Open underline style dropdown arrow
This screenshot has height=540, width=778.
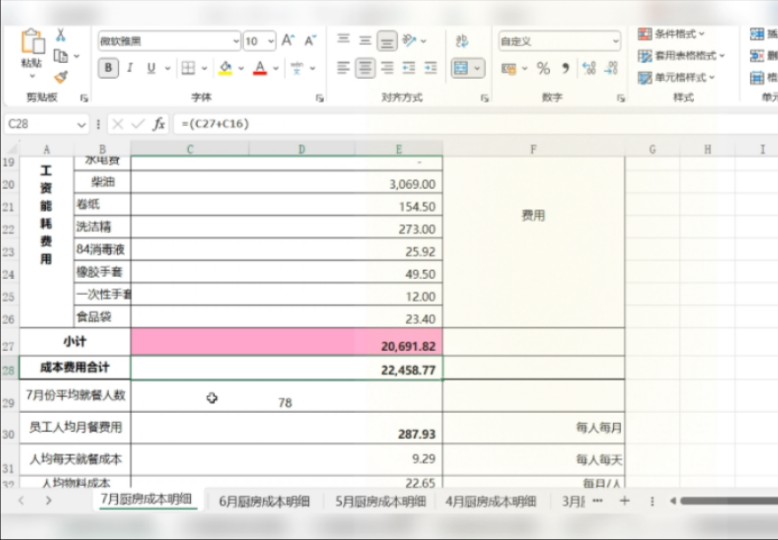(x=168, y=68)
